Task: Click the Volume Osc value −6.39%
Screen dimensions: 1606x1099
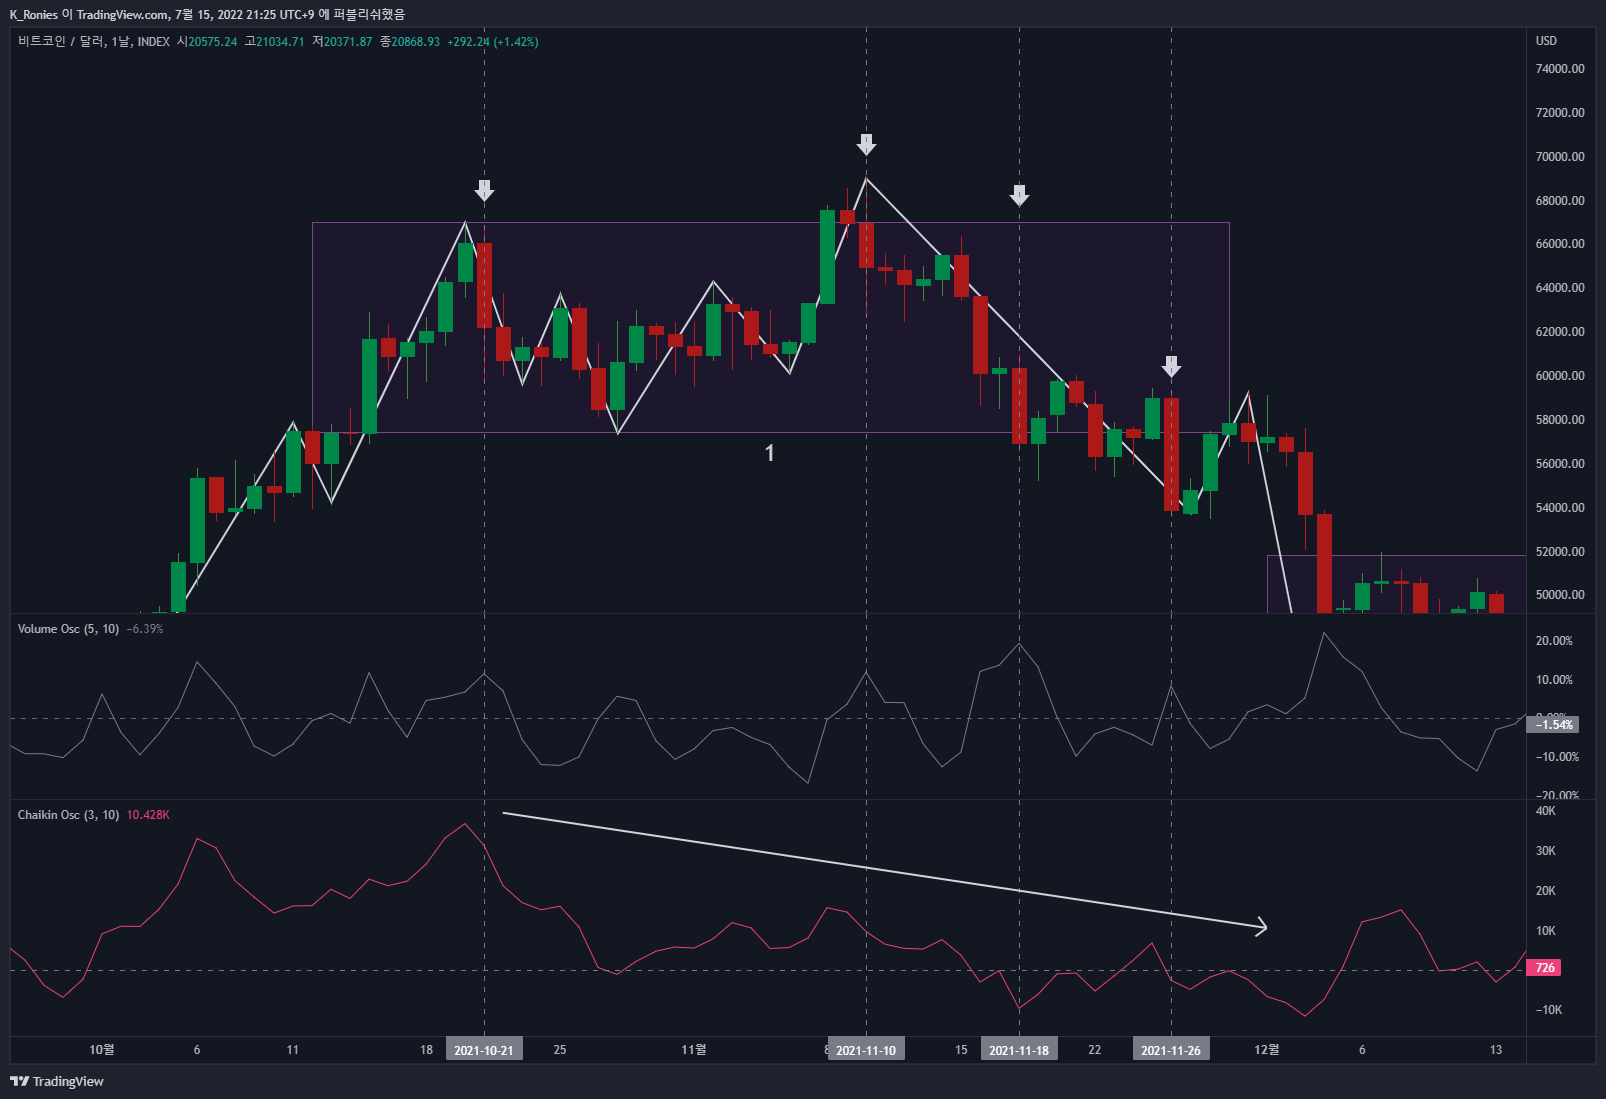Action: pyautogui.click(x=145, y=629)
